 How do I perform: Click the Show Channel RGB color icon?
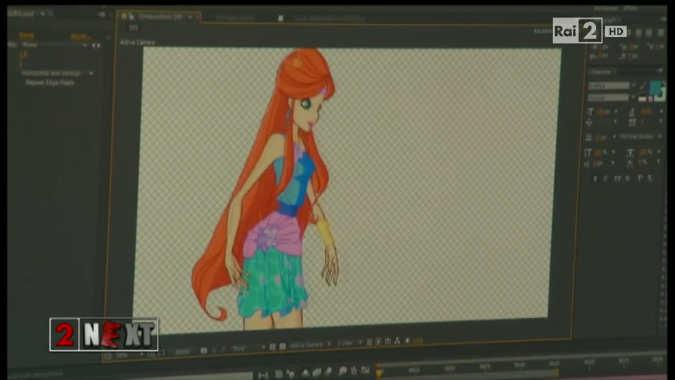coord(224,349)
